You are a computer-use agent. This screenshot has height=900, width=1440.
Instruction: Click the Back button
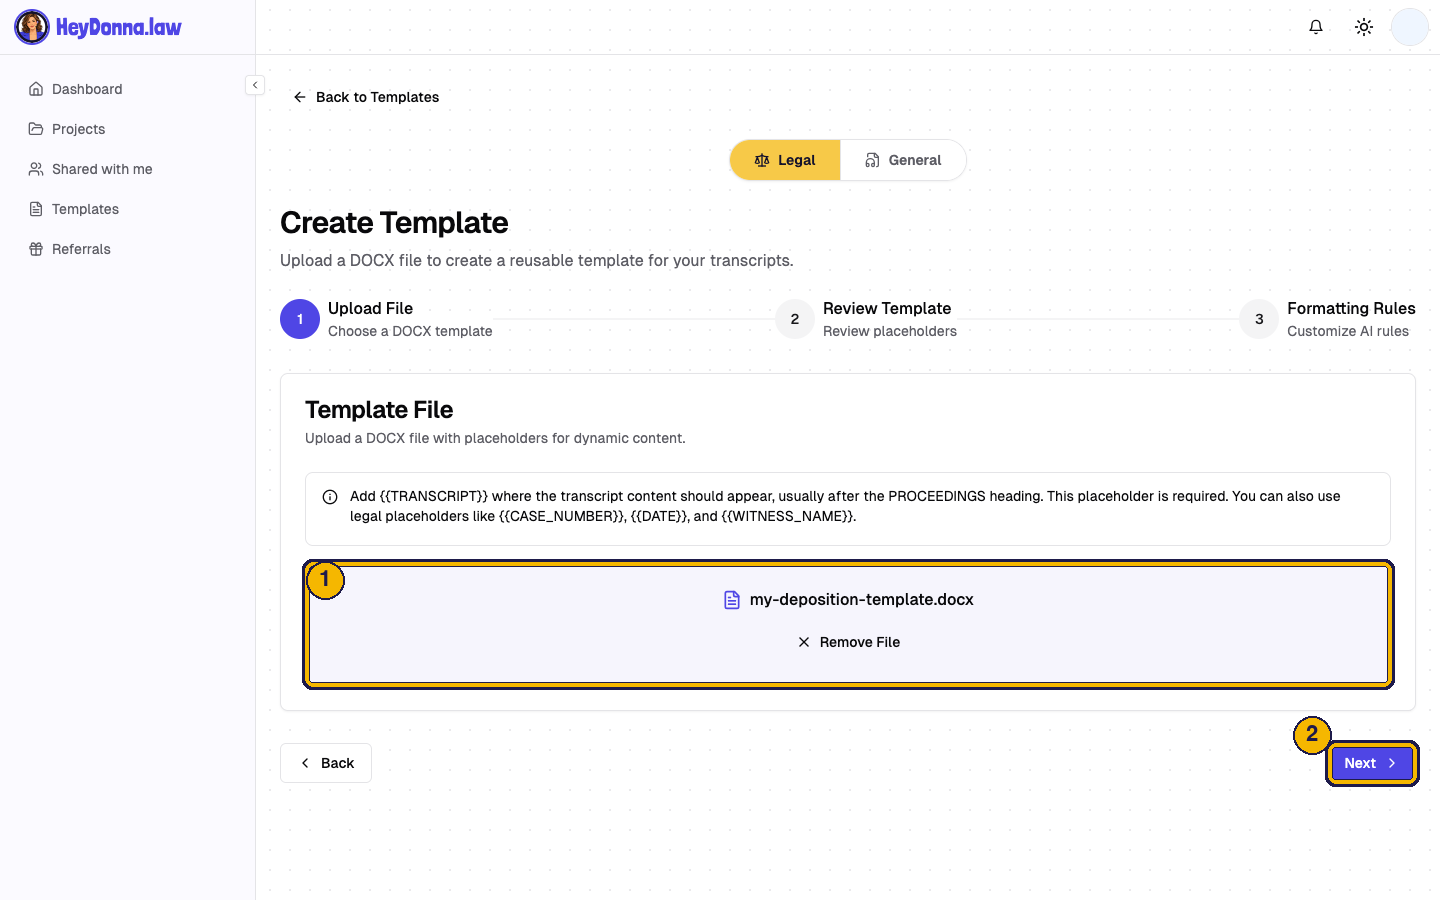[326, 763]
